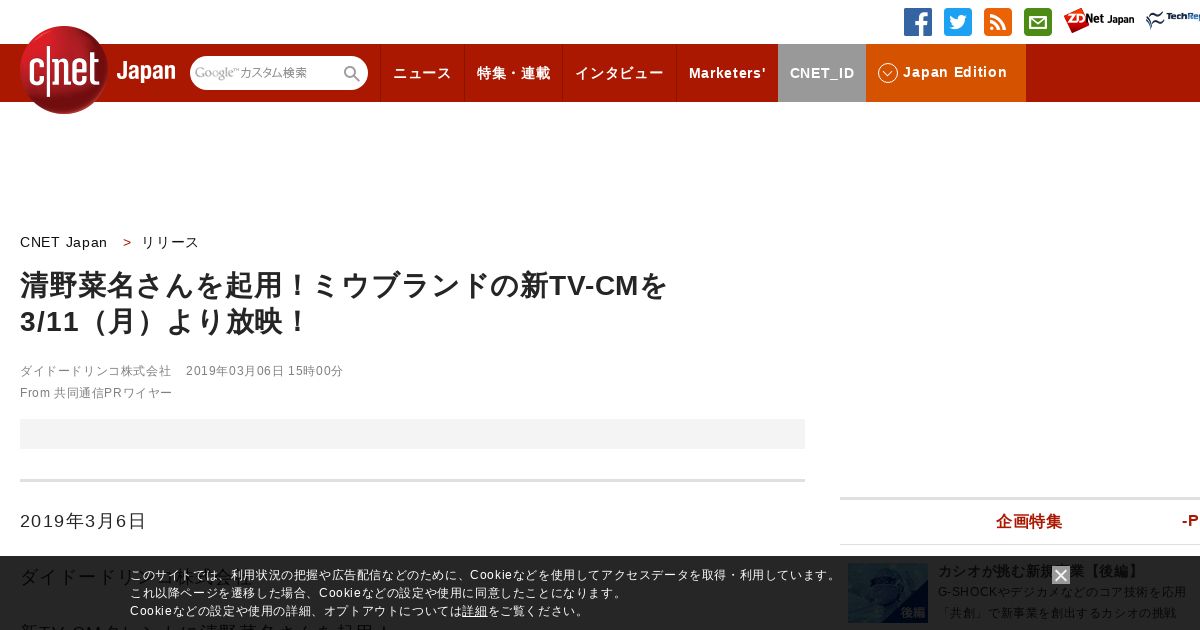Submit search with magnifier icon
1200x630 pixels.
[351, 73]
